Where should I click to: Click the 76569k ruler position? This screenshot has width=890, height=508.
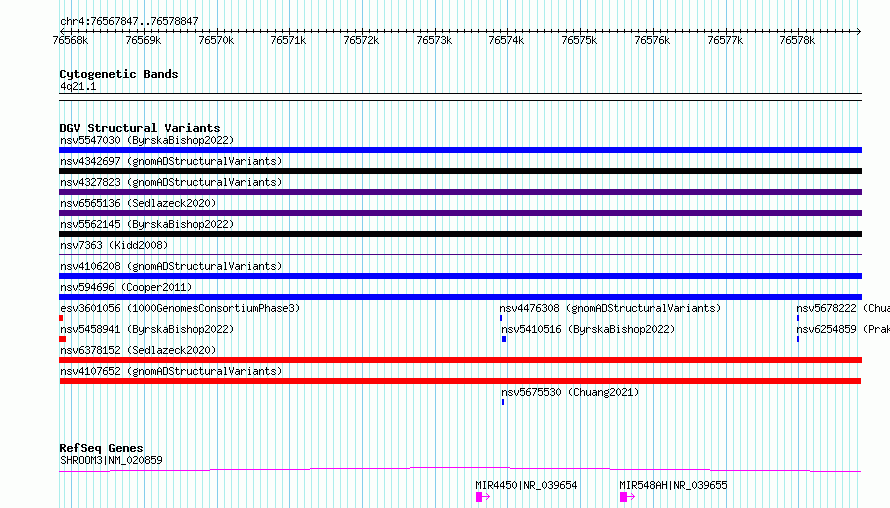143,40
